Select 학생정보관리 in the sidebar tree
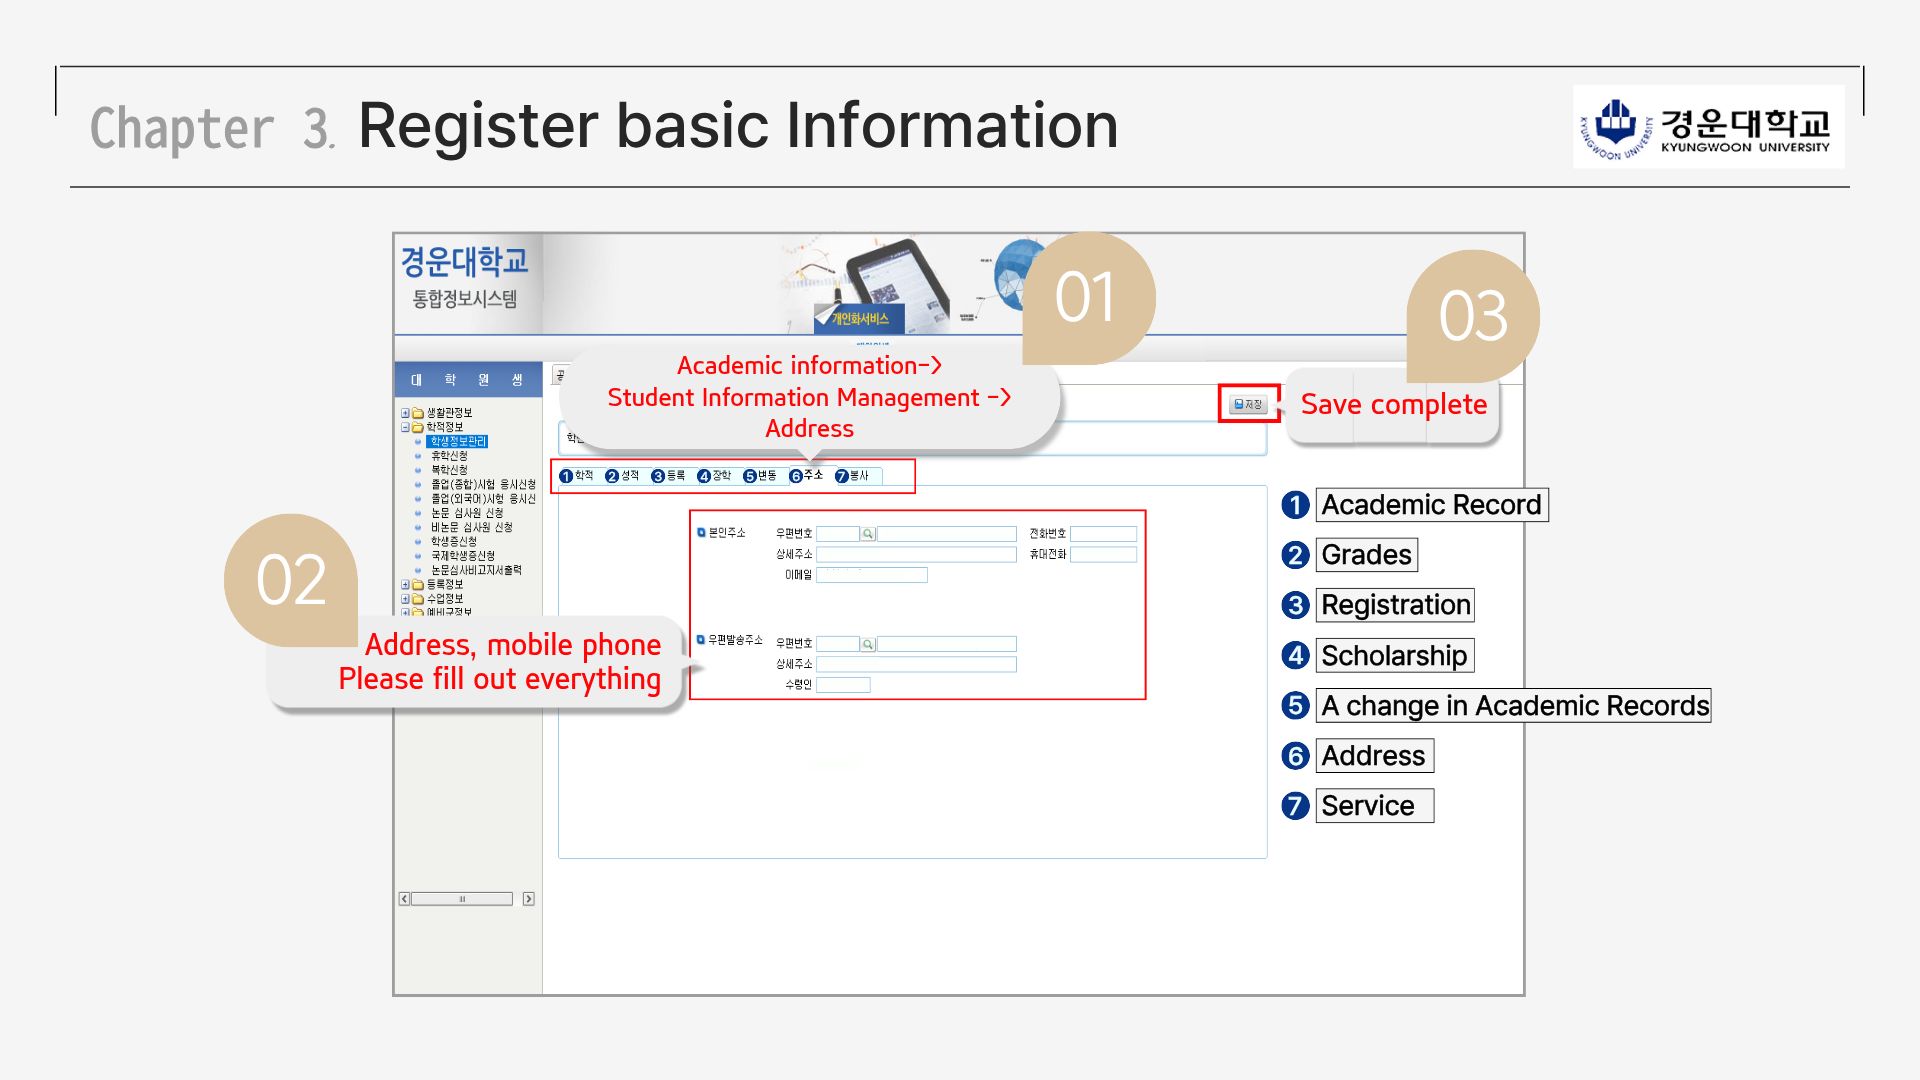The height and width of the screenshot is (1080, 1920). (457, 441)
